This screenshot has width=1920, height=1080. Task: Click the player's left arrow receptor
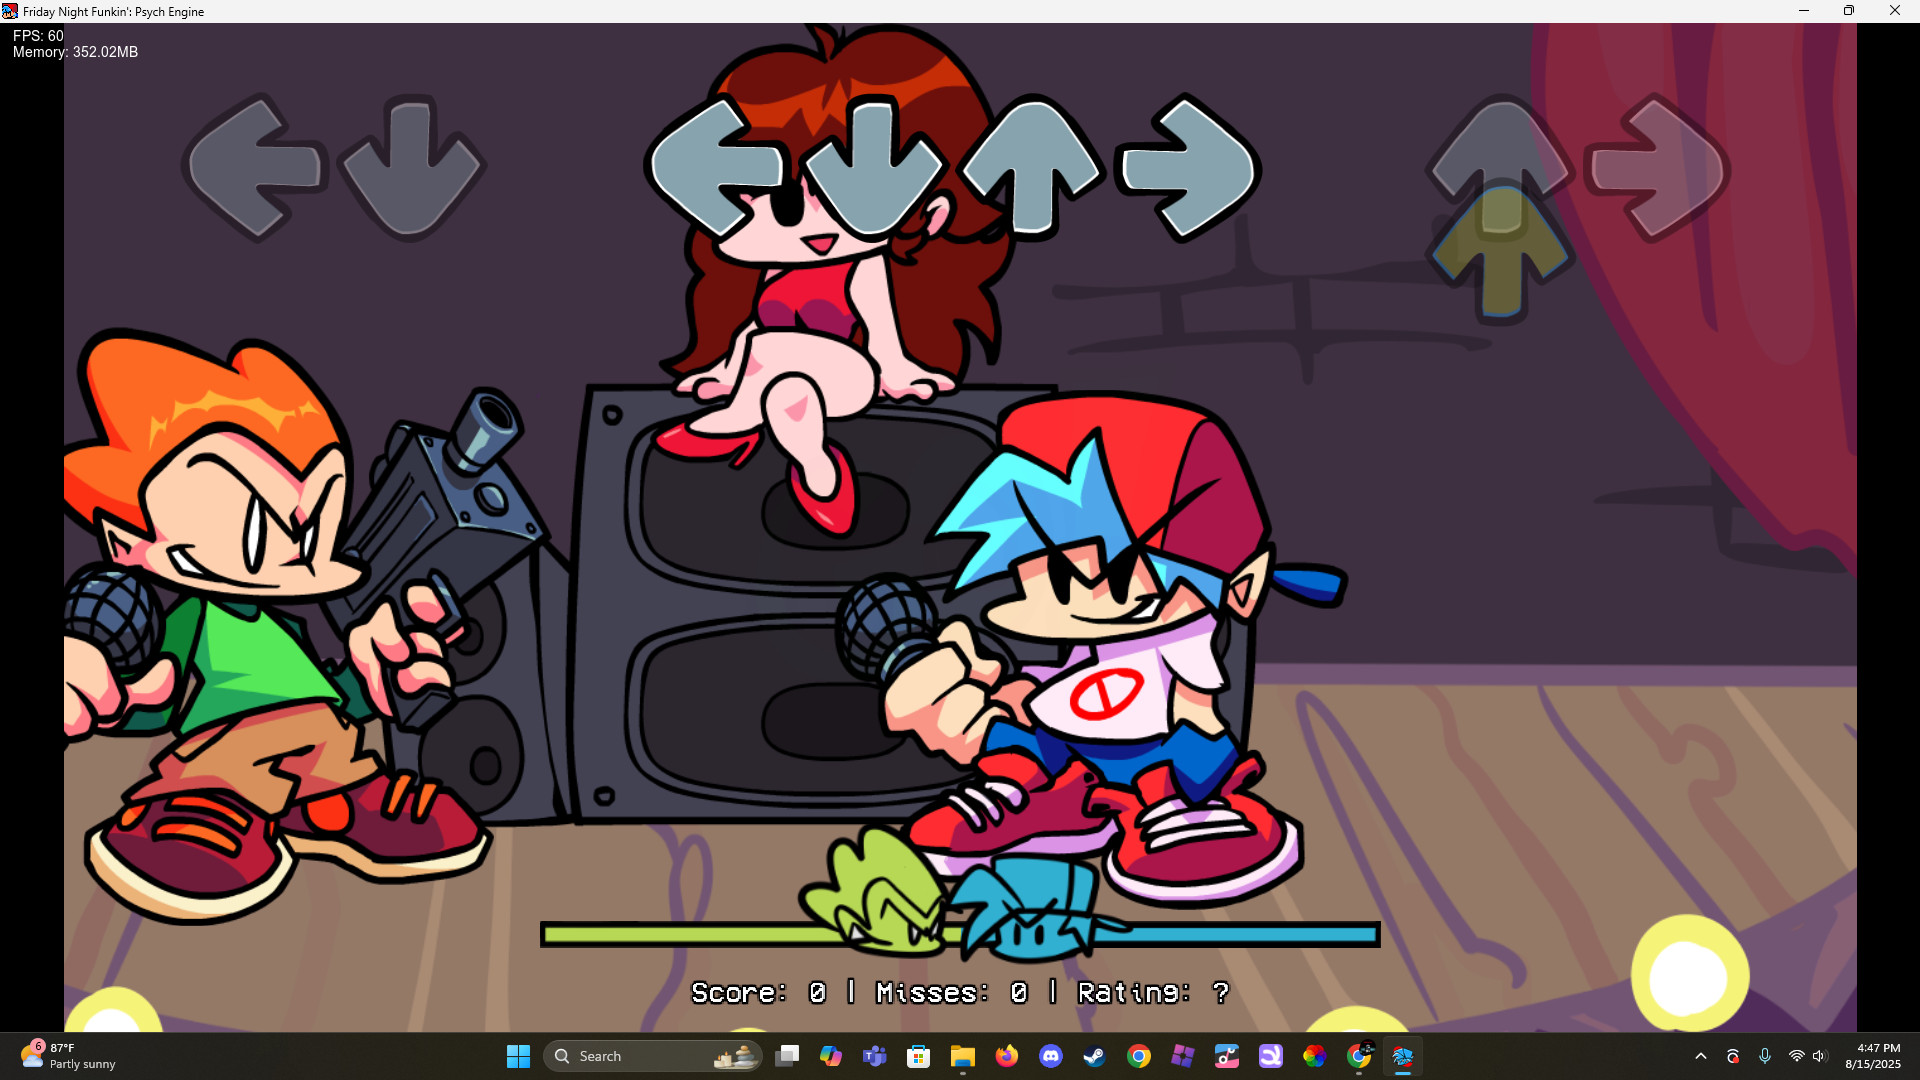(717, 167)
